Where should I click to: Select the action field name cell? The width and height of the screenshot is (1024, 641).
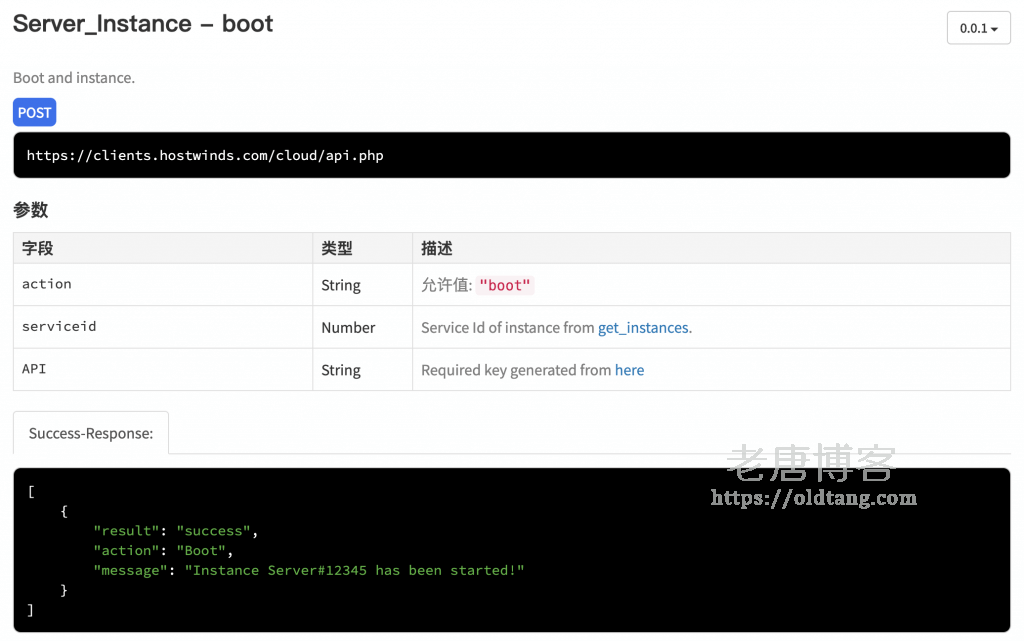tap(47, 284)
